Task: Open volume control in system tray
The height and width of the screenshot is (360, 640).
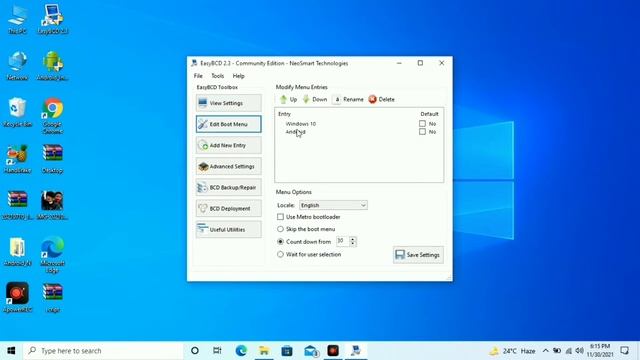Action: coord(580,351)
